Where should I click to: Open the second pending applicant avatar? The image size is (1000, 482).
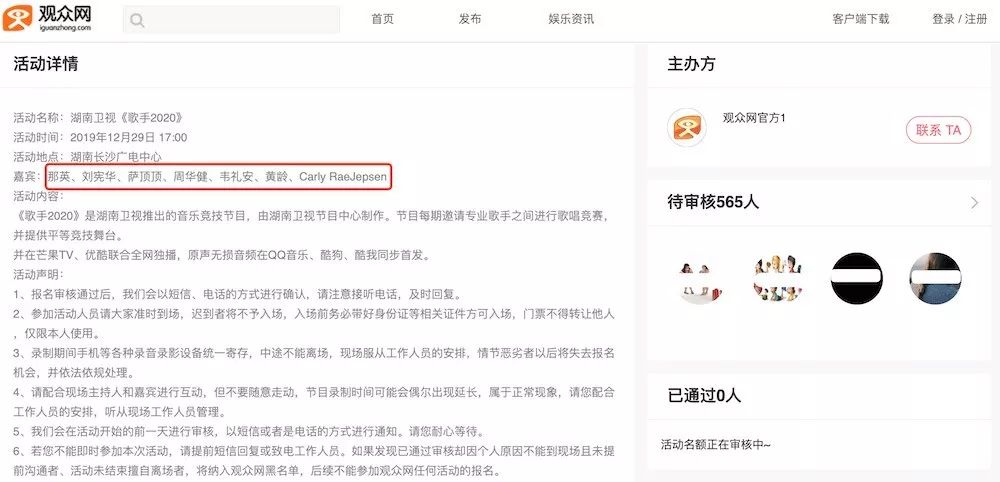778,279
